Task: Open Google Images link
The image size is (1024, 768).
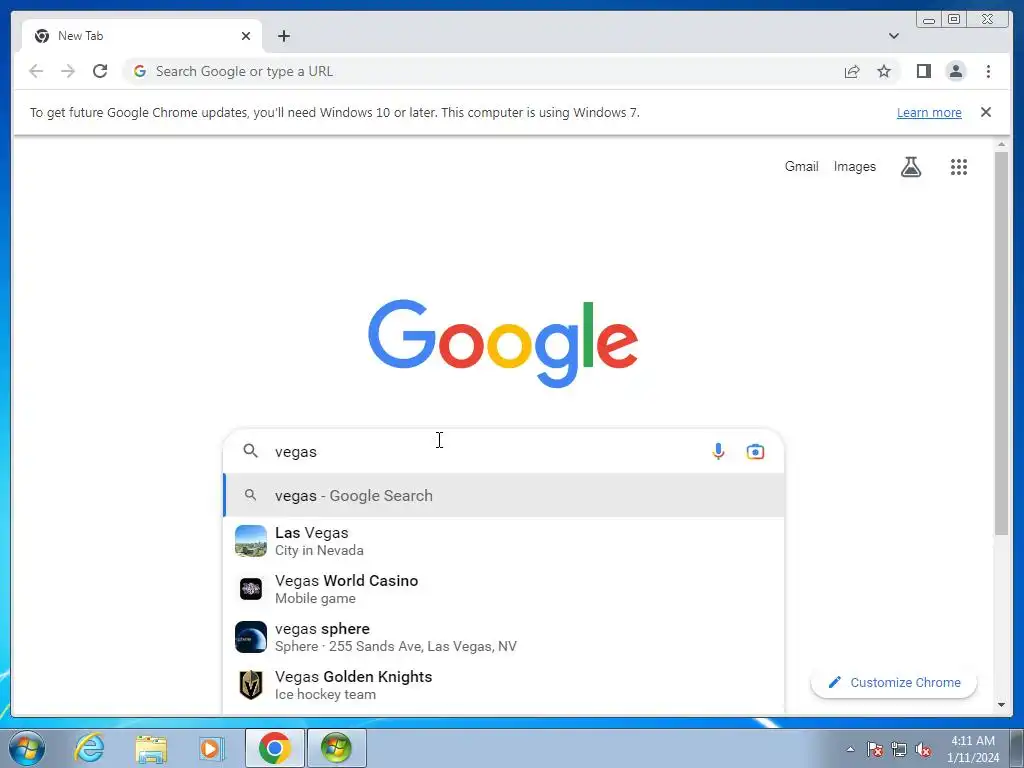Action: coord(854,167)
